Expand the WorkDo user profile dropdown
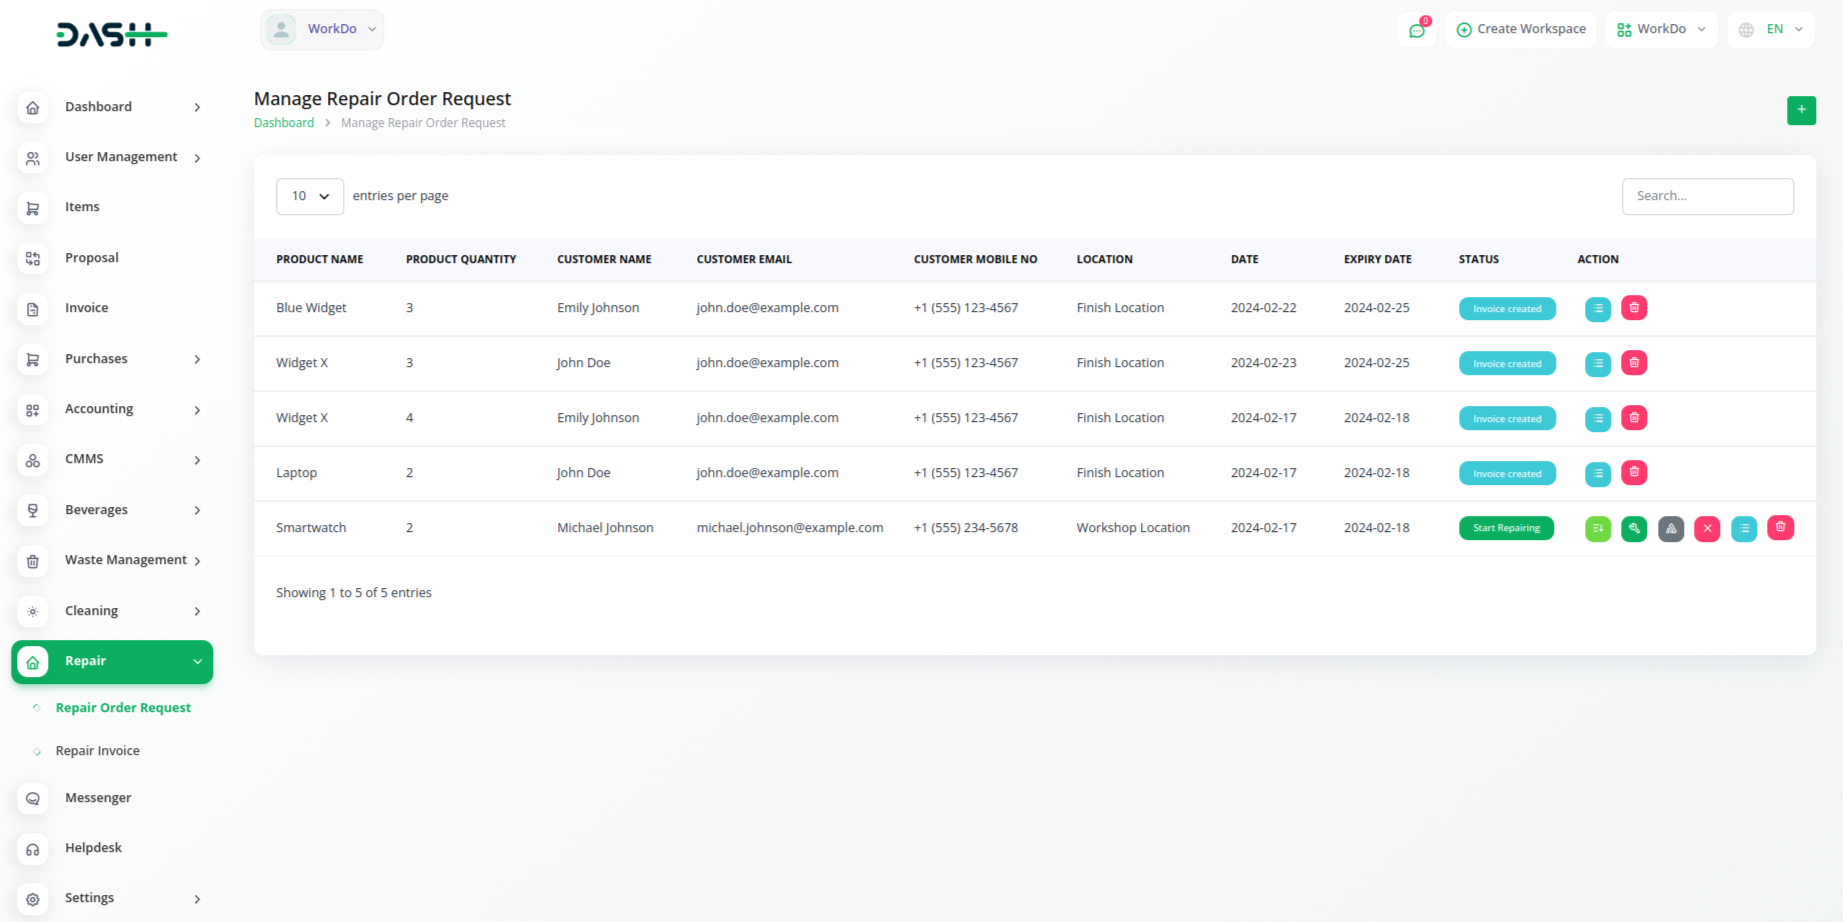The width and height of the screenshot is (1843, 922). (x=323, y=29)
